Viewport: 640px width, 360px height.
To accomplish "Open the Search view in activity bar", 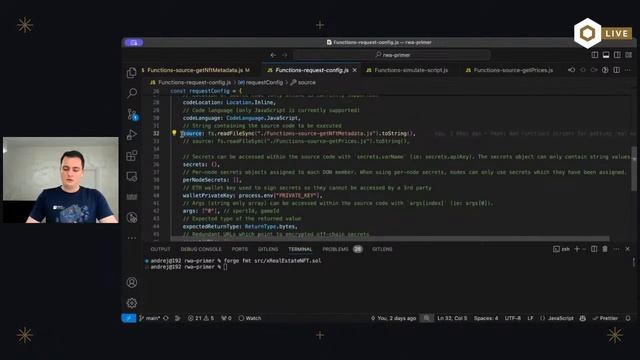I will (131, 93).
